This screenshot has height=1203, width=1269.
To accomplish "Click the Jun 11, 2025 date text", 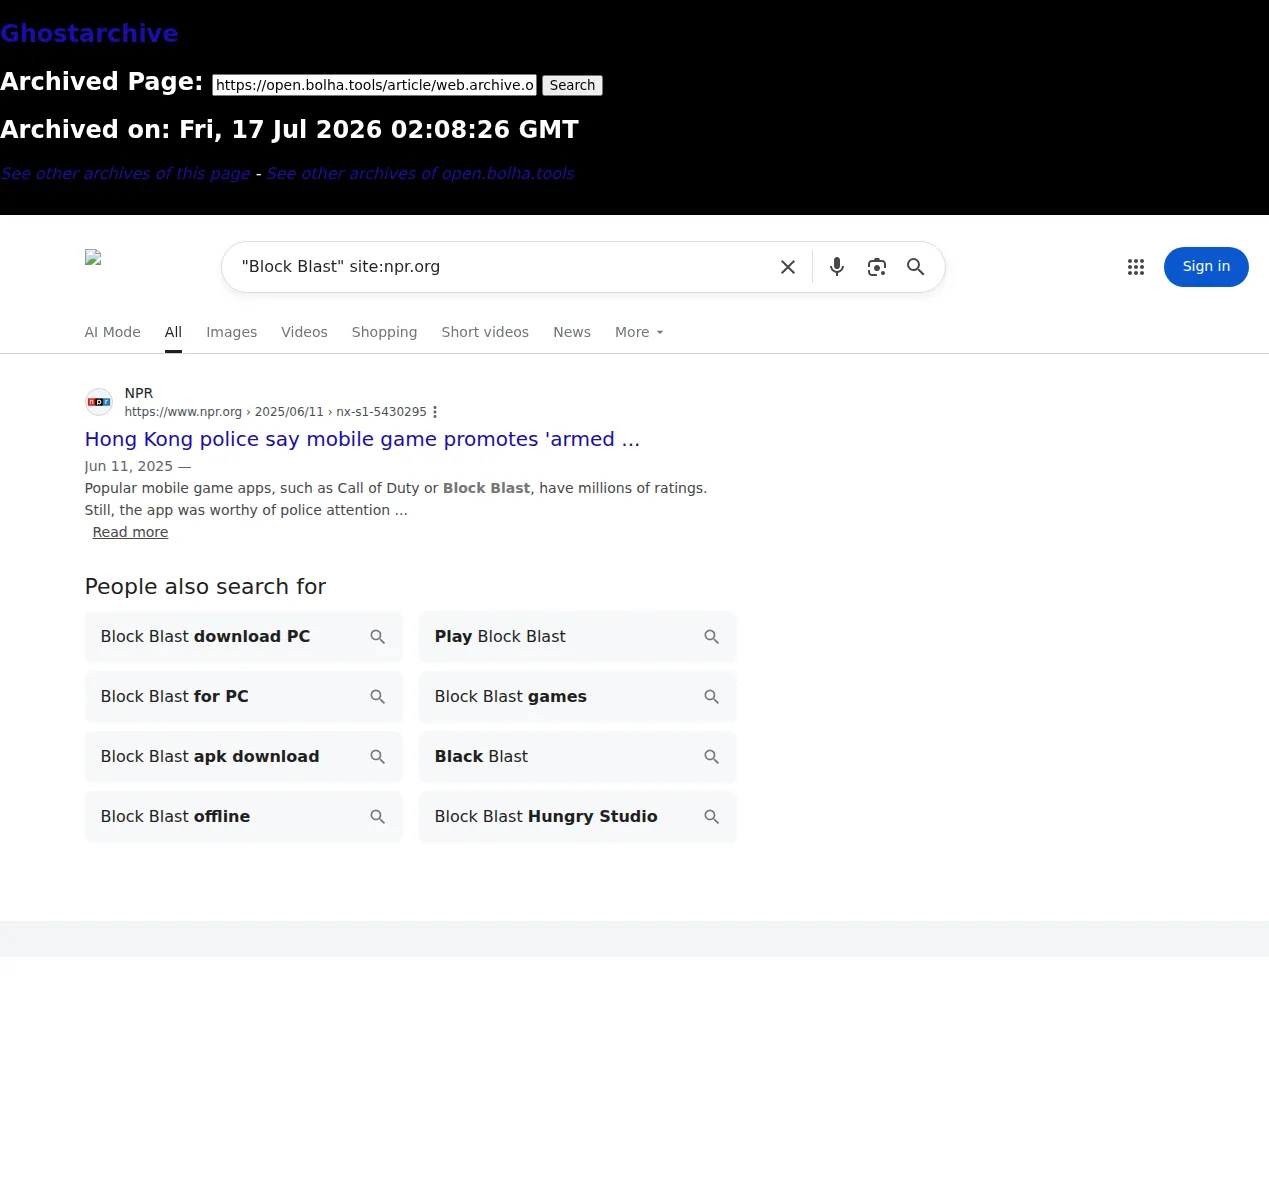I will (x=129, y=466).
